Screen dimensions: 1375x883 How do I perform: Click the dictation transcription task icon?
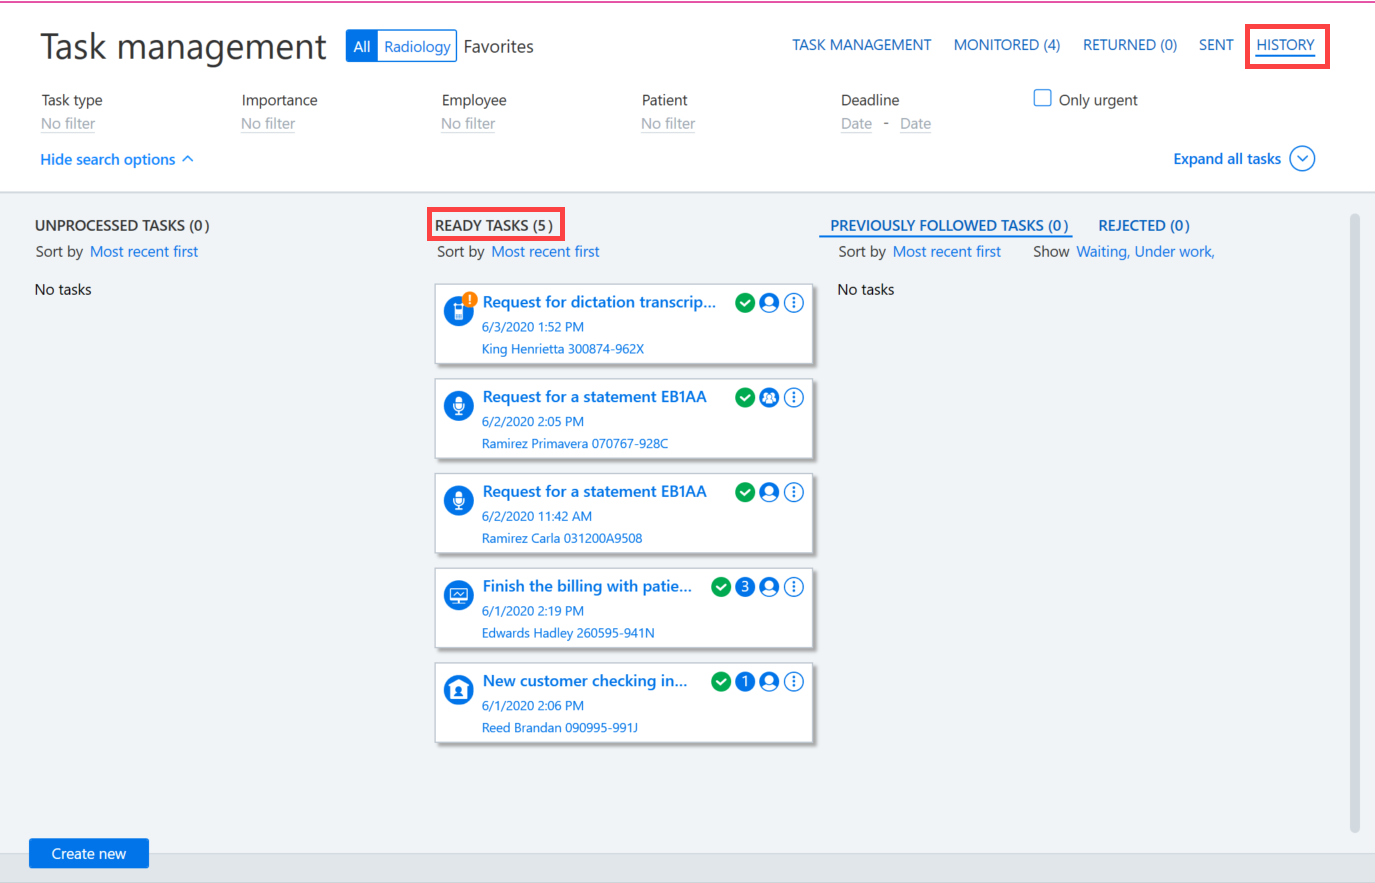459,310
